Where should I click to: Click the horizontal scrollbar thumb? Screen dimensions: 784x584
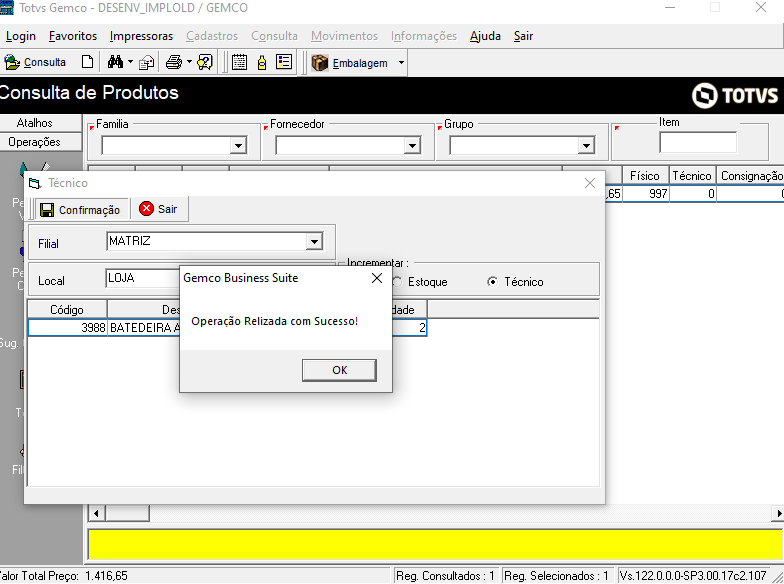click(127, 513)
